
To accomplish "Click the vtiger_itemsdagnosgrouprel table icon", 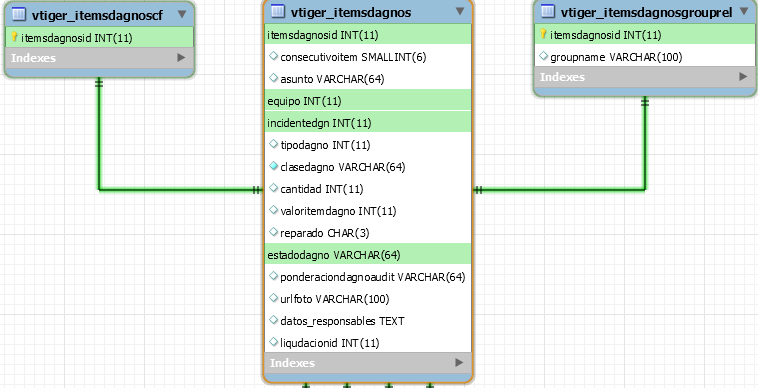I will 548,11.
